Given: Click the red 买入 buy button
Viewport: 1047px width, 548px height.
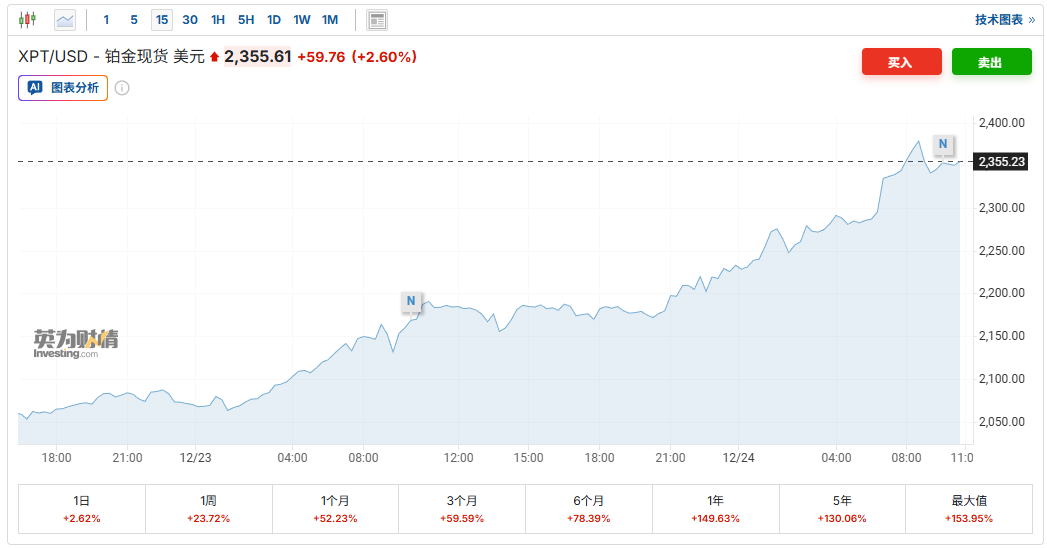Looking at the screenshot, I should (x=901, y=62).
